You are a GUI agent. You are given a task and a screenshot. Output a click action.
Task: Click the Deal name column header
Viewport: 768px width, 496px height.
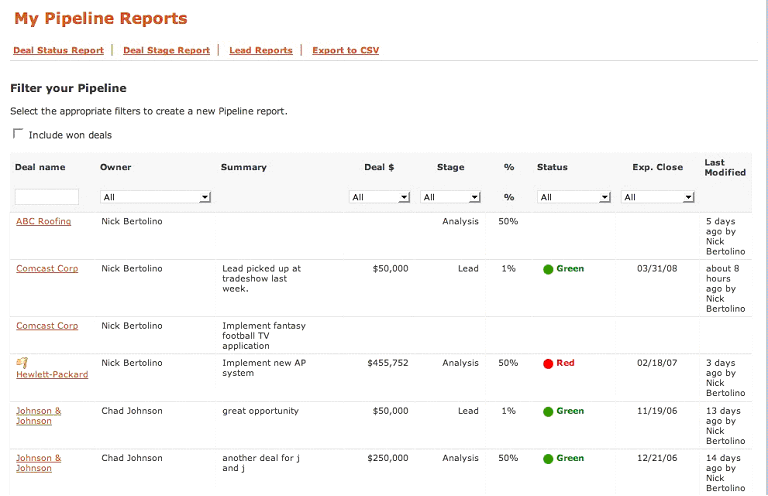click(x=40, y=167)
